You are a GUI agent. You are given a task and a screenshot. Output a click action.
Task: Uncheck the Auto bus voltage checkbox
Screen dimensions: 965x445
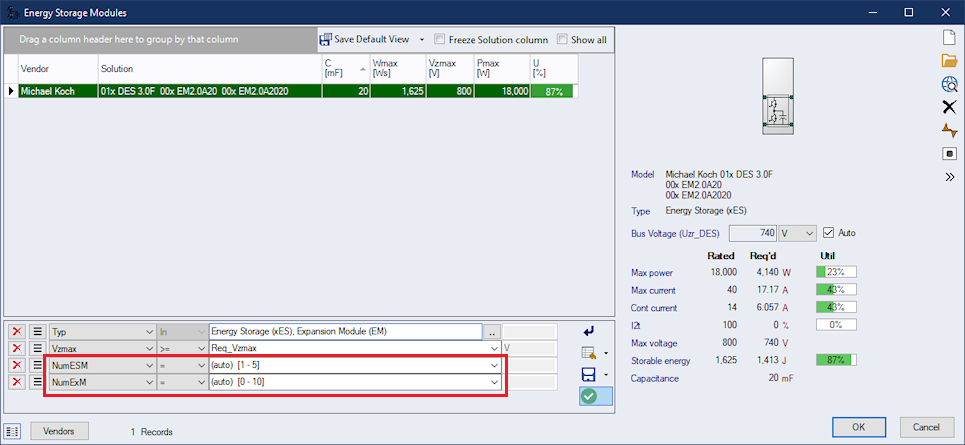pyautogui.click(x=828, y=233)
